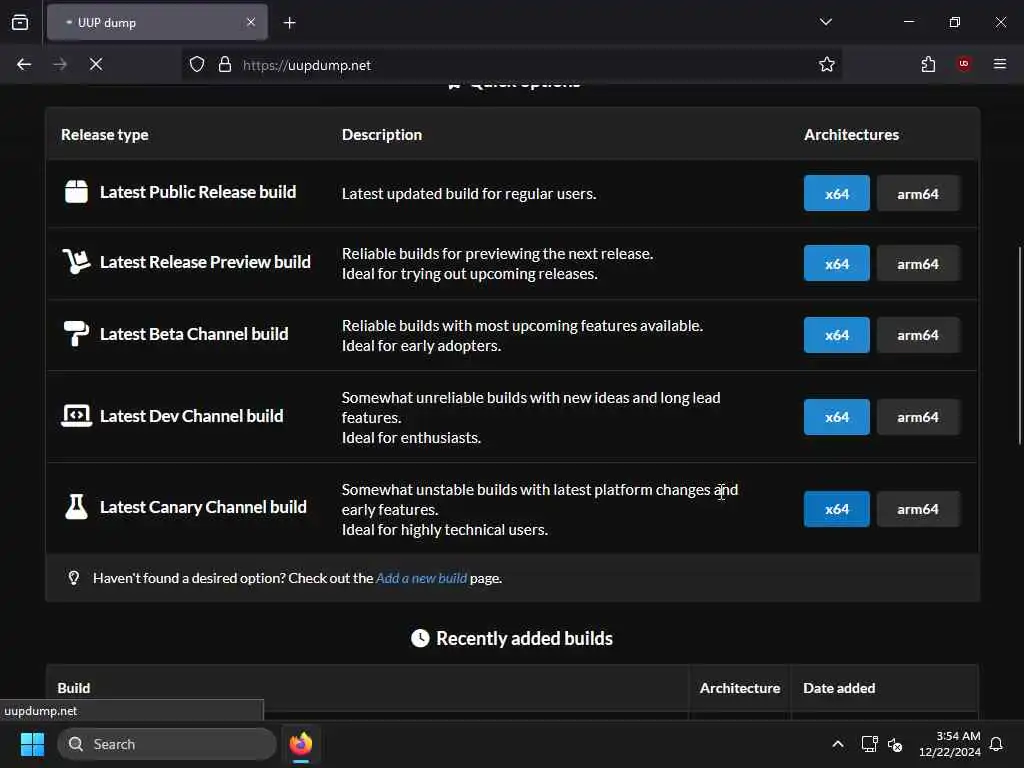Viewport: 1024px width, 768px height.
Task: Click Latest Release Preview build title
Action: pos(205,262)
